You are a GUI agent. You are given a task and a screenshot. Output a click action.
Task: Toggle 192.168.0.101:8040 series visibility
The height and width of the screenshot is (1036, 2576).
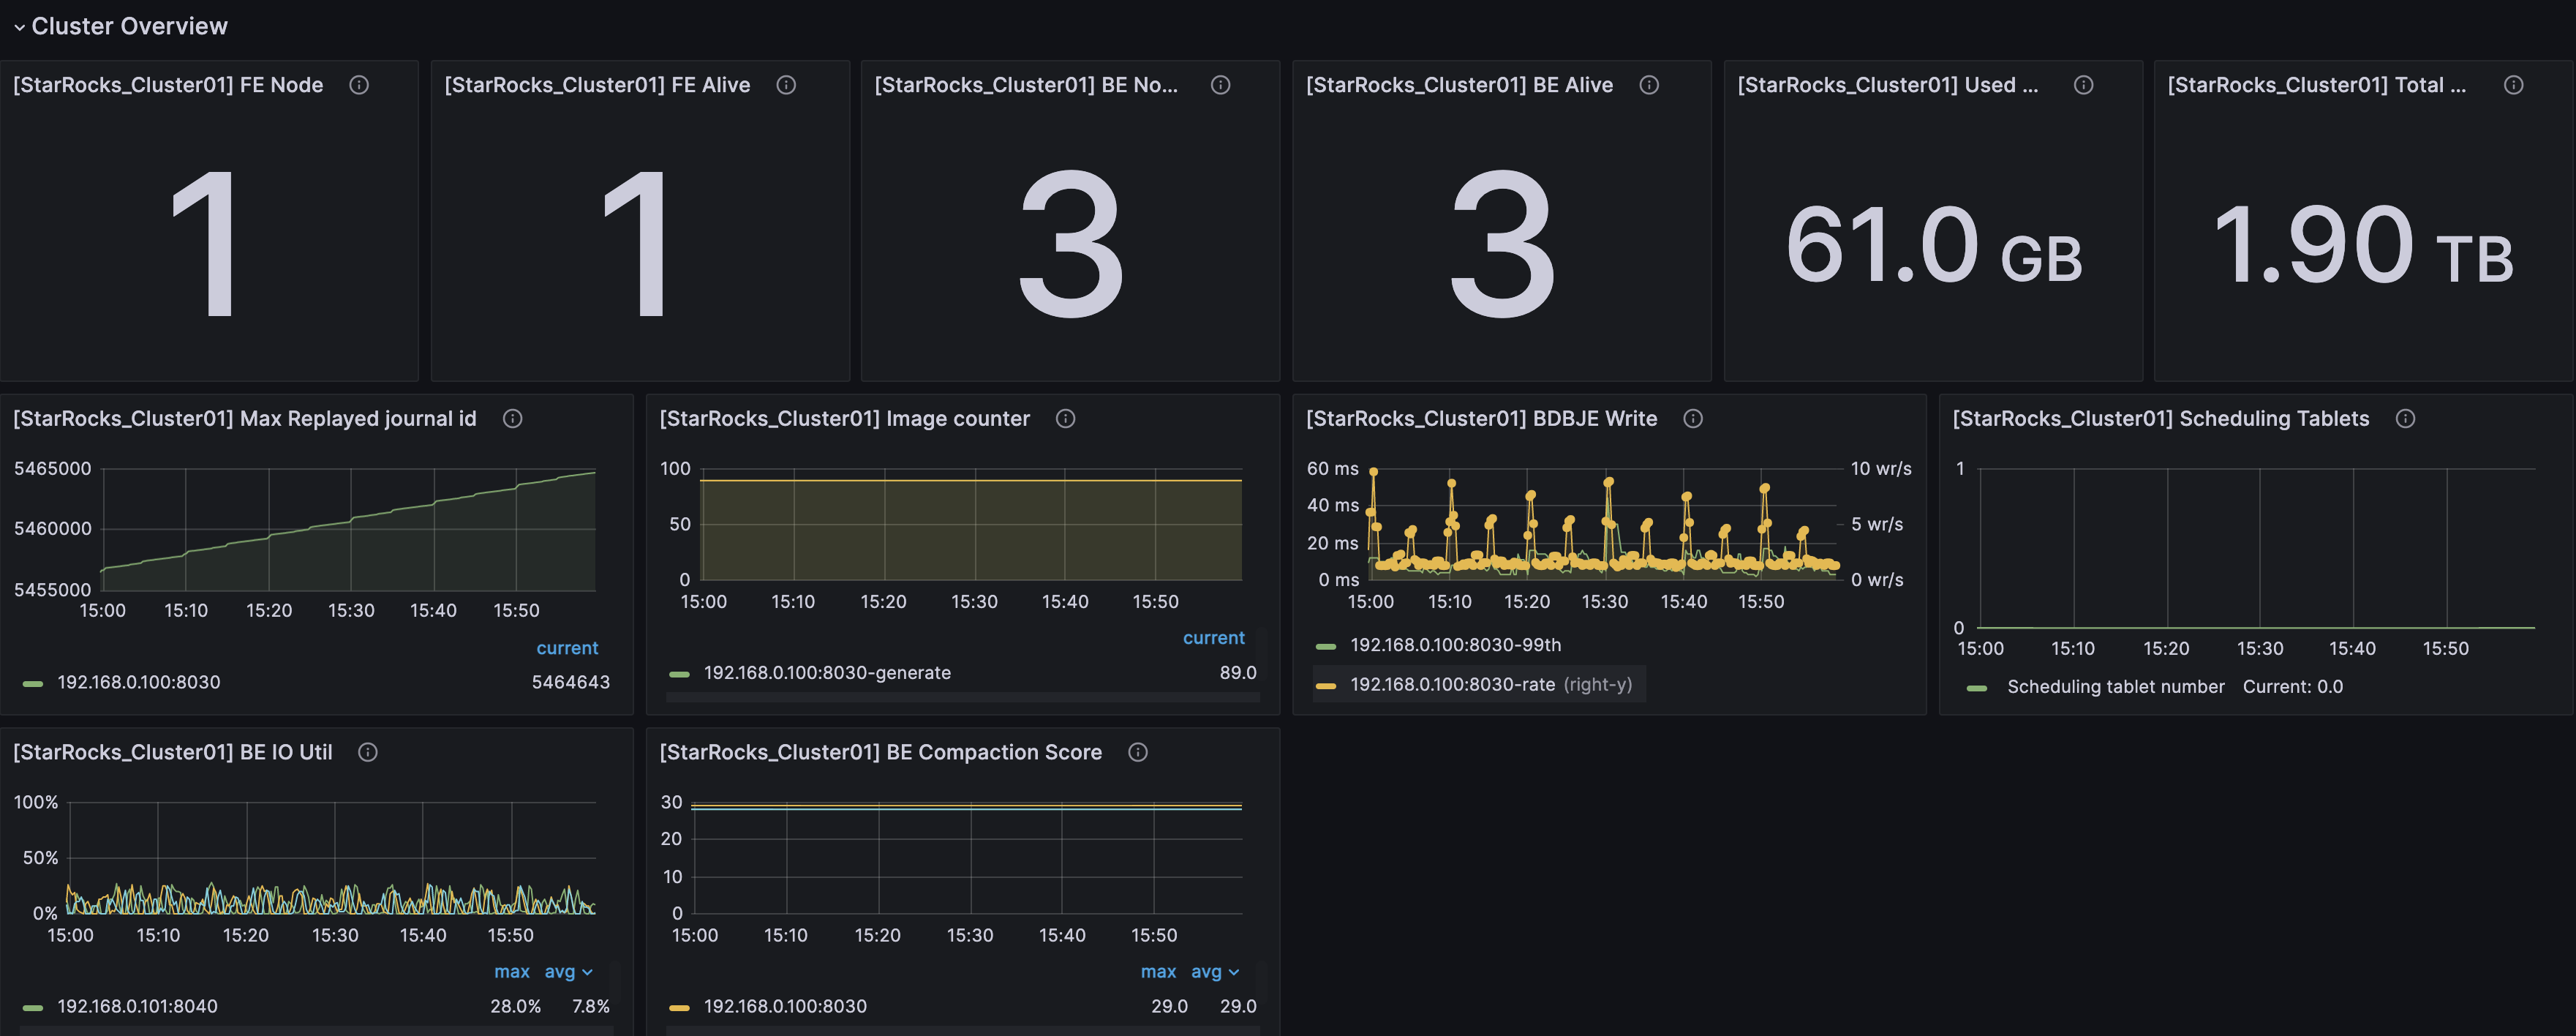click(137, 1006)
